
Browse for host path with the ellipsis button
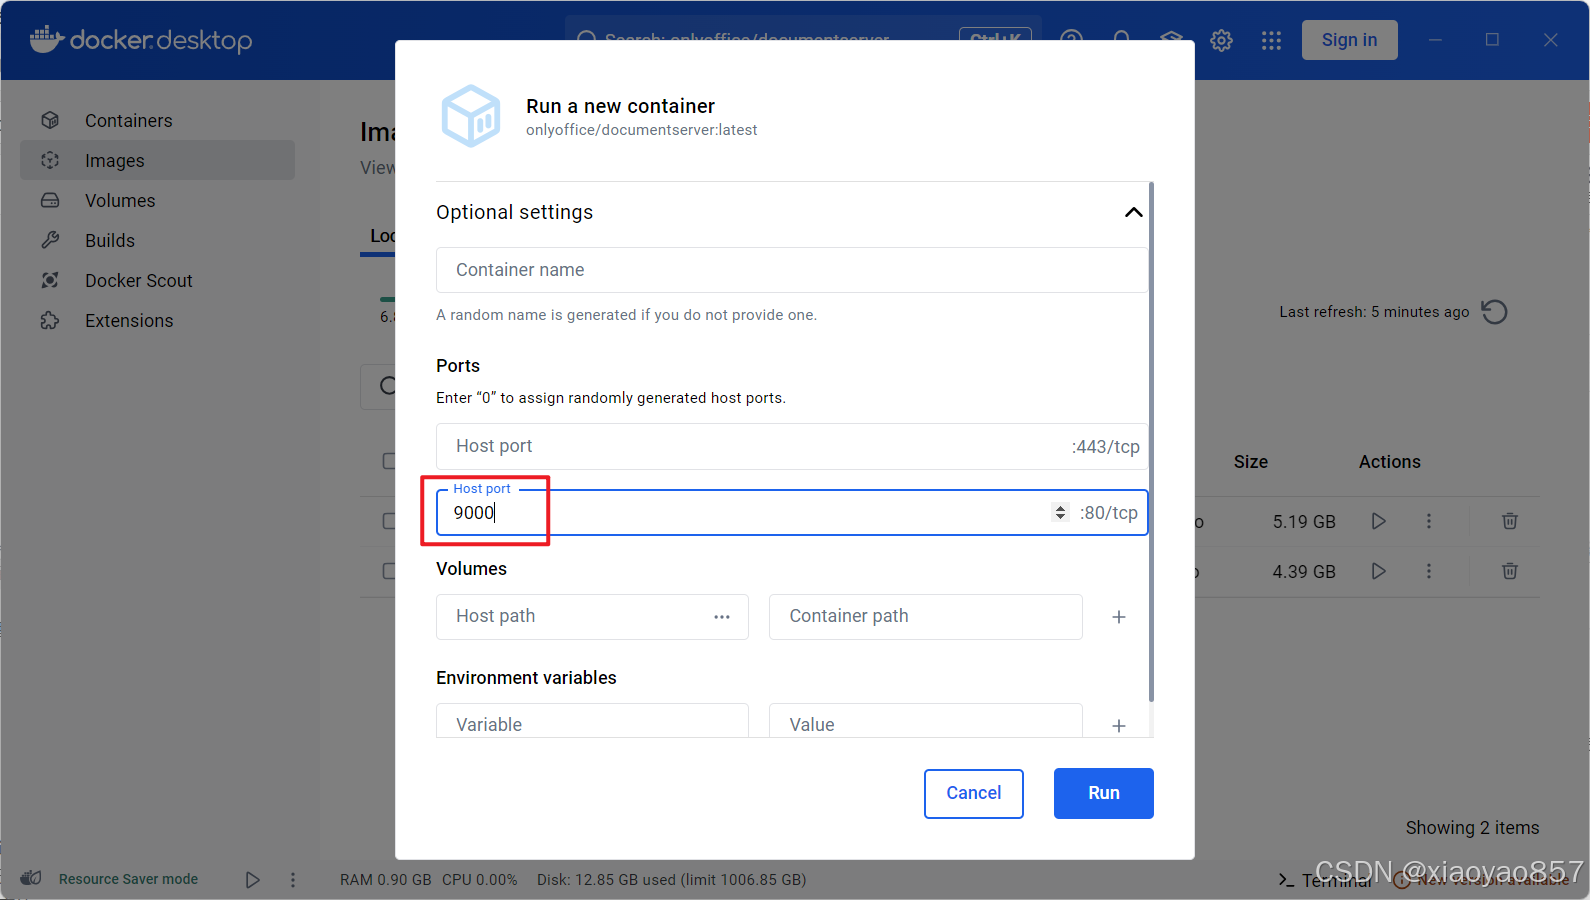(722, 617)
